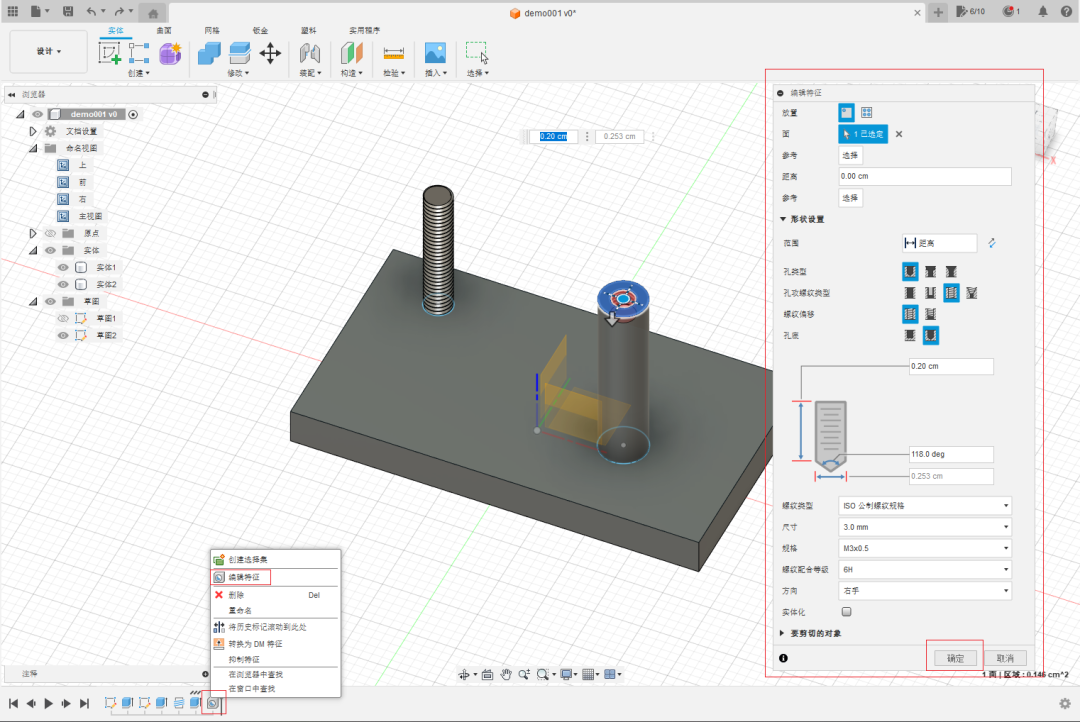Open the display settings monitor icon
The height and width of the screenshot is (722, 1080).
coord(566,674)
